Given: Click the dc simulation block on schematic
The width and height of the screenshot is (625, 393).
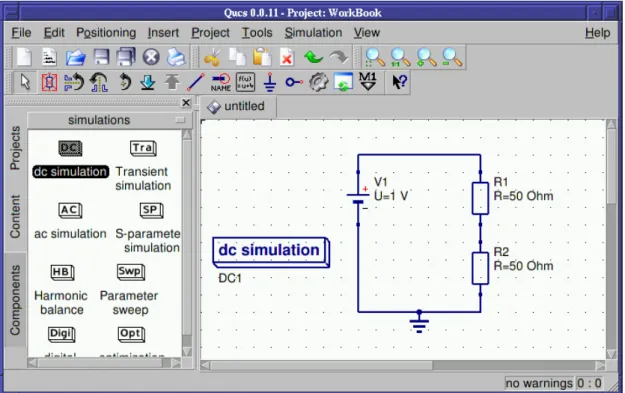Looking at the screenshot, I should pyautogui.click(x=271, y=252).
